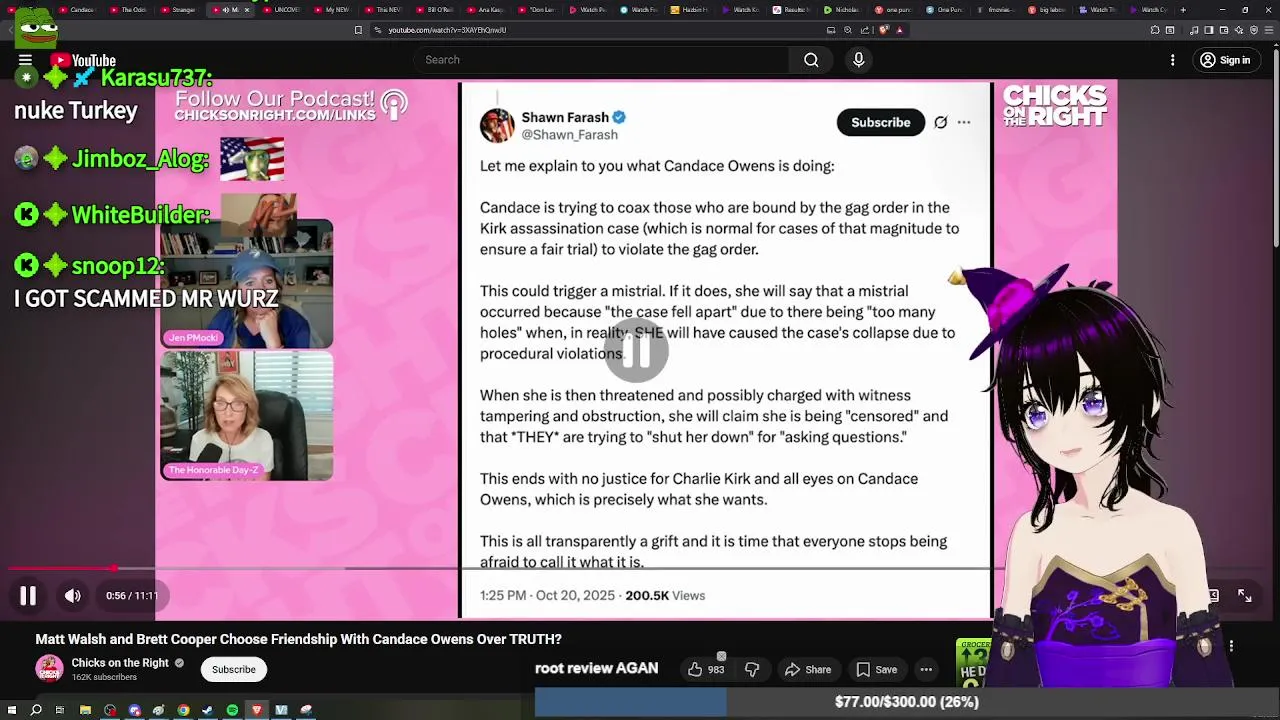This screenshot has width=1280, height=720.
Task: Open the Chicks on the Right channel avatar
Action: pyautogui.click(x=49, y=668)
